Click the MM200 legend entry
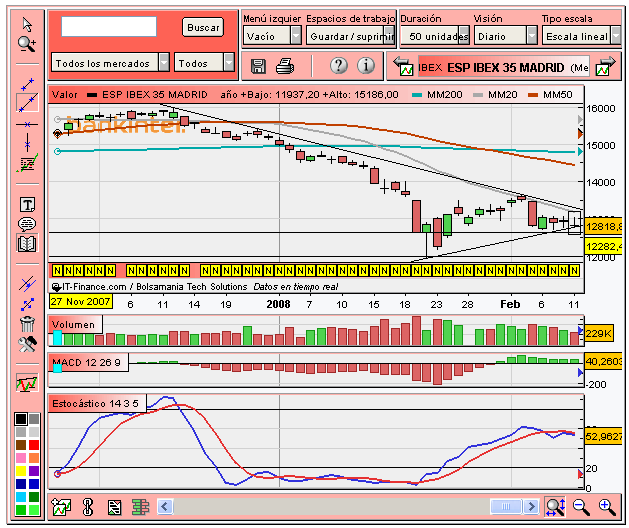The height and width of the screenshot is (528, 629). click(x=438, y=95)
